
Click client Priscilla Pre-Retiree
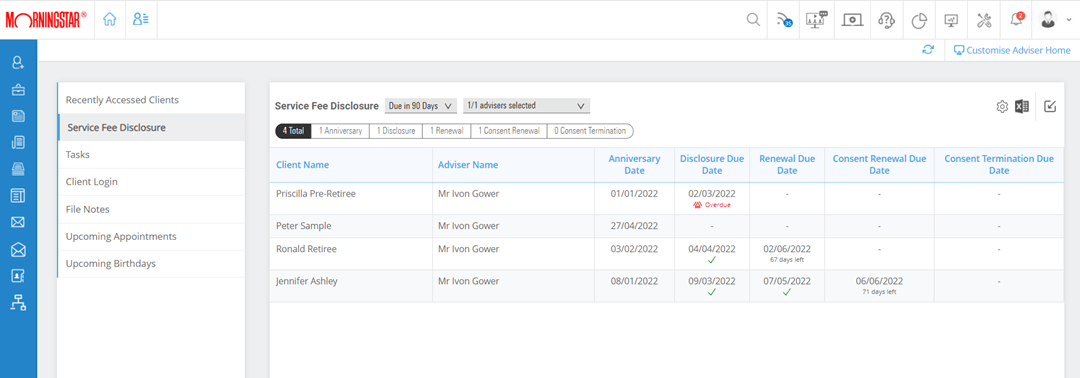315,193
